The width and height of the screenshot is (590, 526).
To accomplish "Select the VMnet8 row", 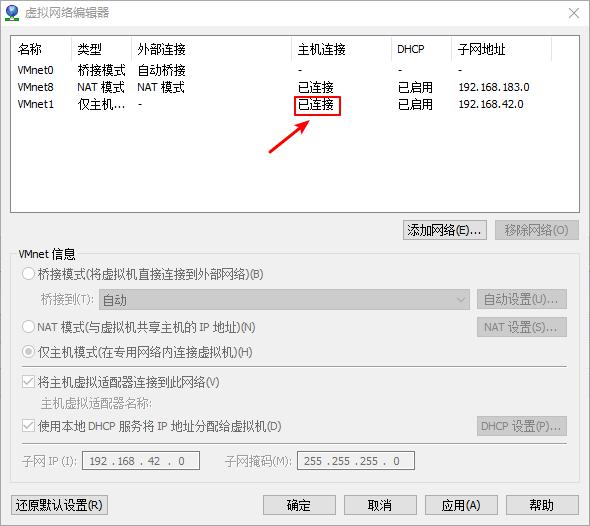I will (x=295, y=87).
